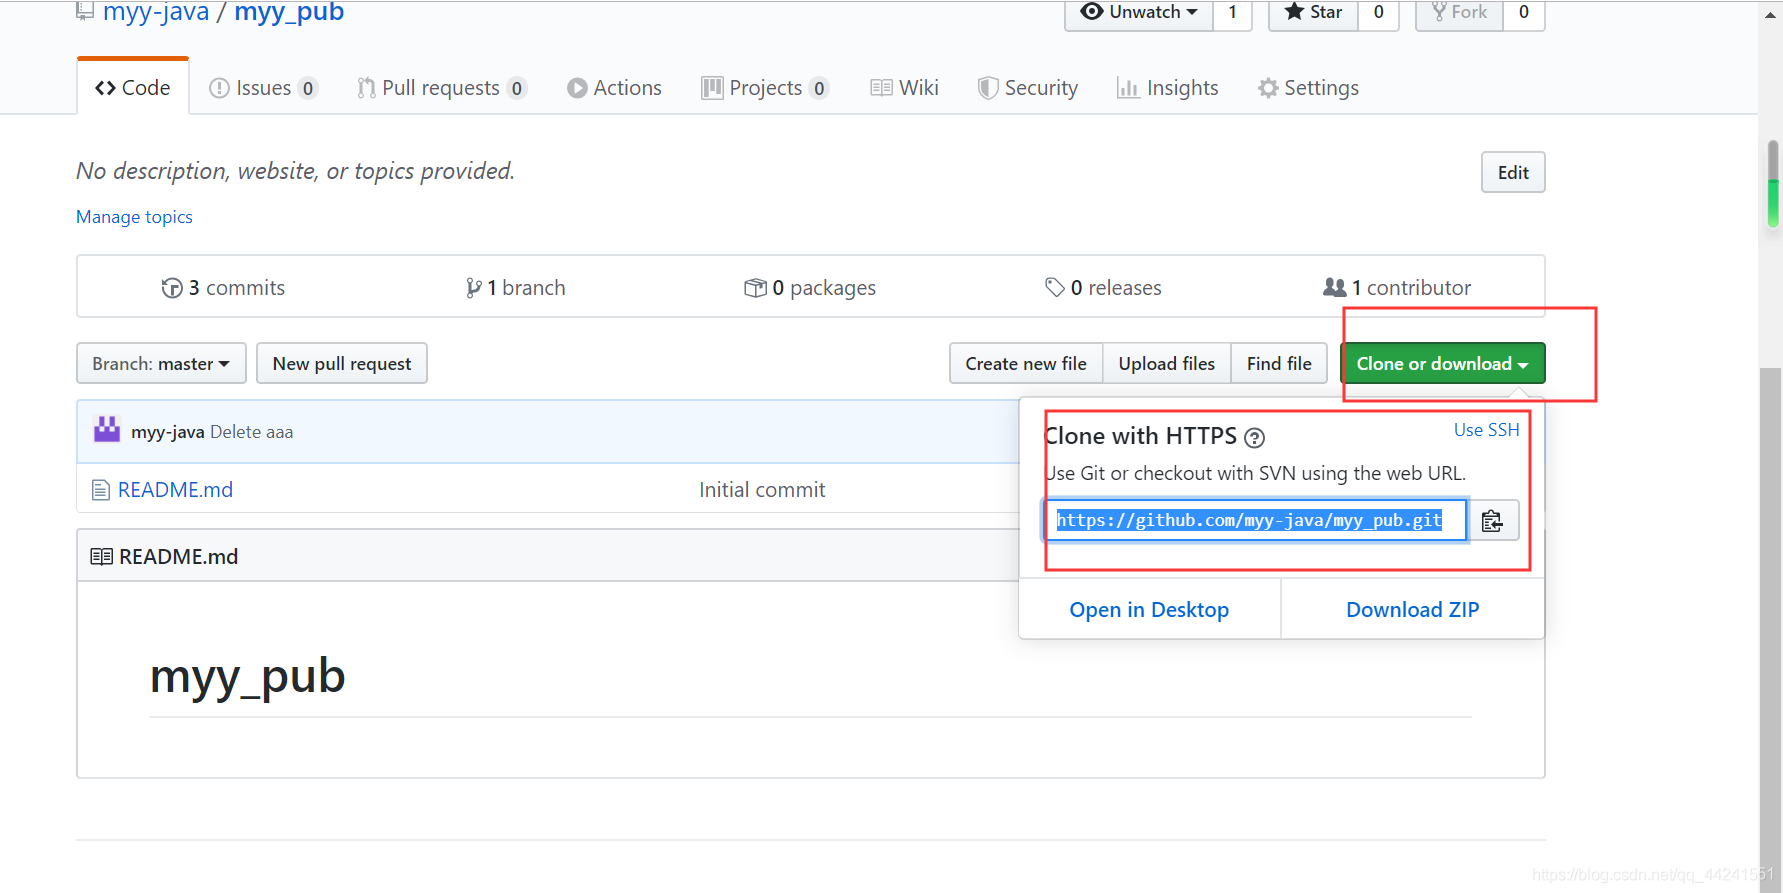This screenshot has width=1783, height=893.
Task: View the 3 commits history
Action: click(x=223, y=288)
